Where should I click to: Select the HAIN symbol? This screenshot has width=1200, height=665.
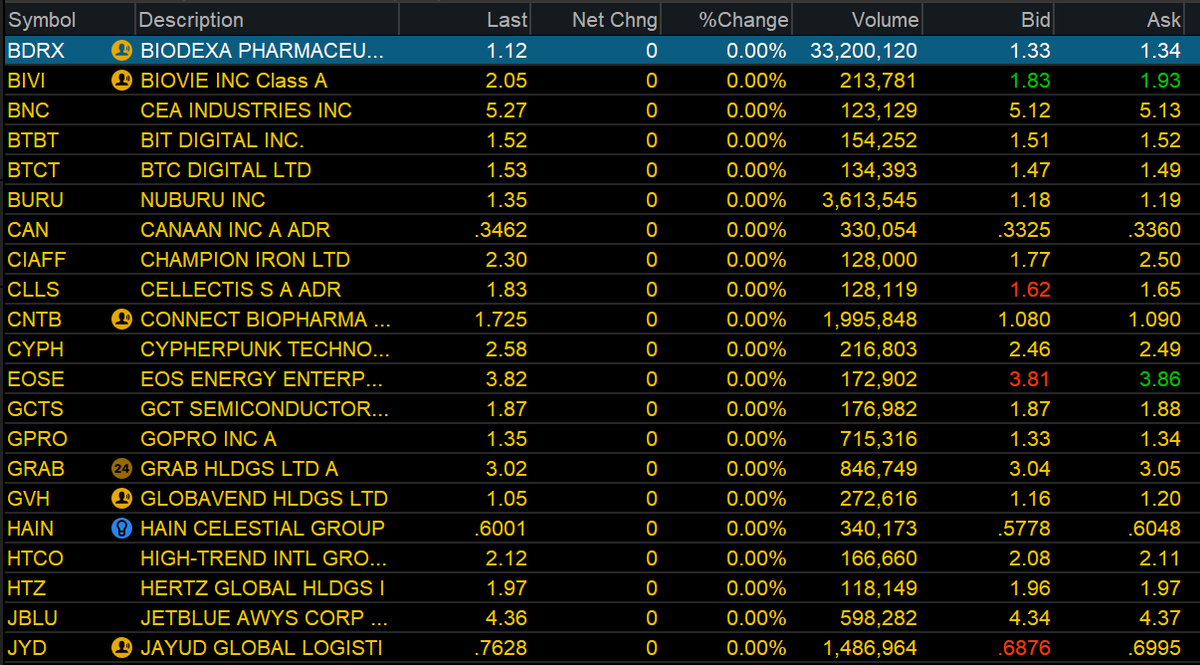pyautogui.click(x=31, y=528)
